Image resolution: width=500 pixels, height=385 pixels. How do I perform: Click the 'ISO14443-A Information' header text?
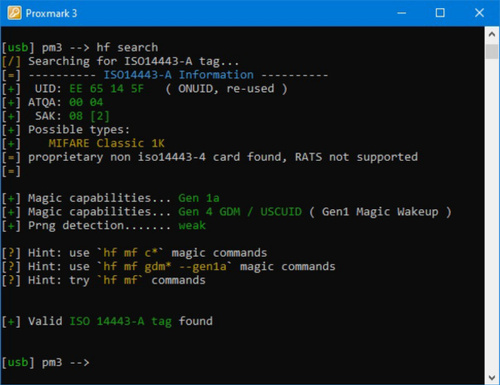179,75
